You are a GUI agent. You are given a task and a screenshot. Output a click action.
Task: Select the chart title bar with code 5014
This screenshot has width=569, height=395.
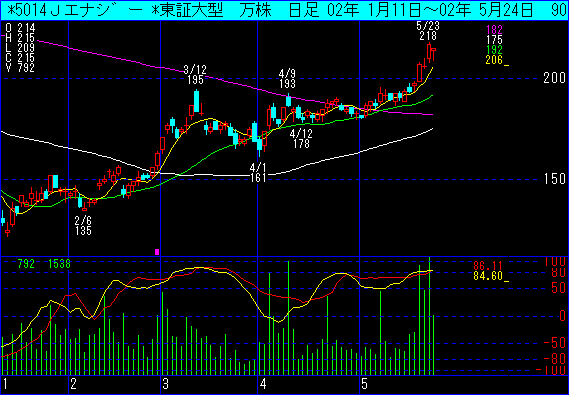(284, 11)
